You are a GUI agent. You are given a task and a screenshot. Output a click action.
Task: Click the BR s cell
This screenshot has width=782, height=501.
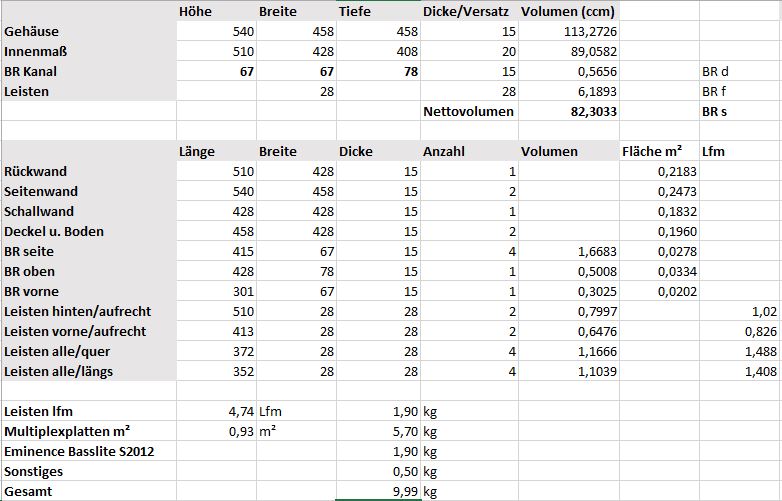741,111
